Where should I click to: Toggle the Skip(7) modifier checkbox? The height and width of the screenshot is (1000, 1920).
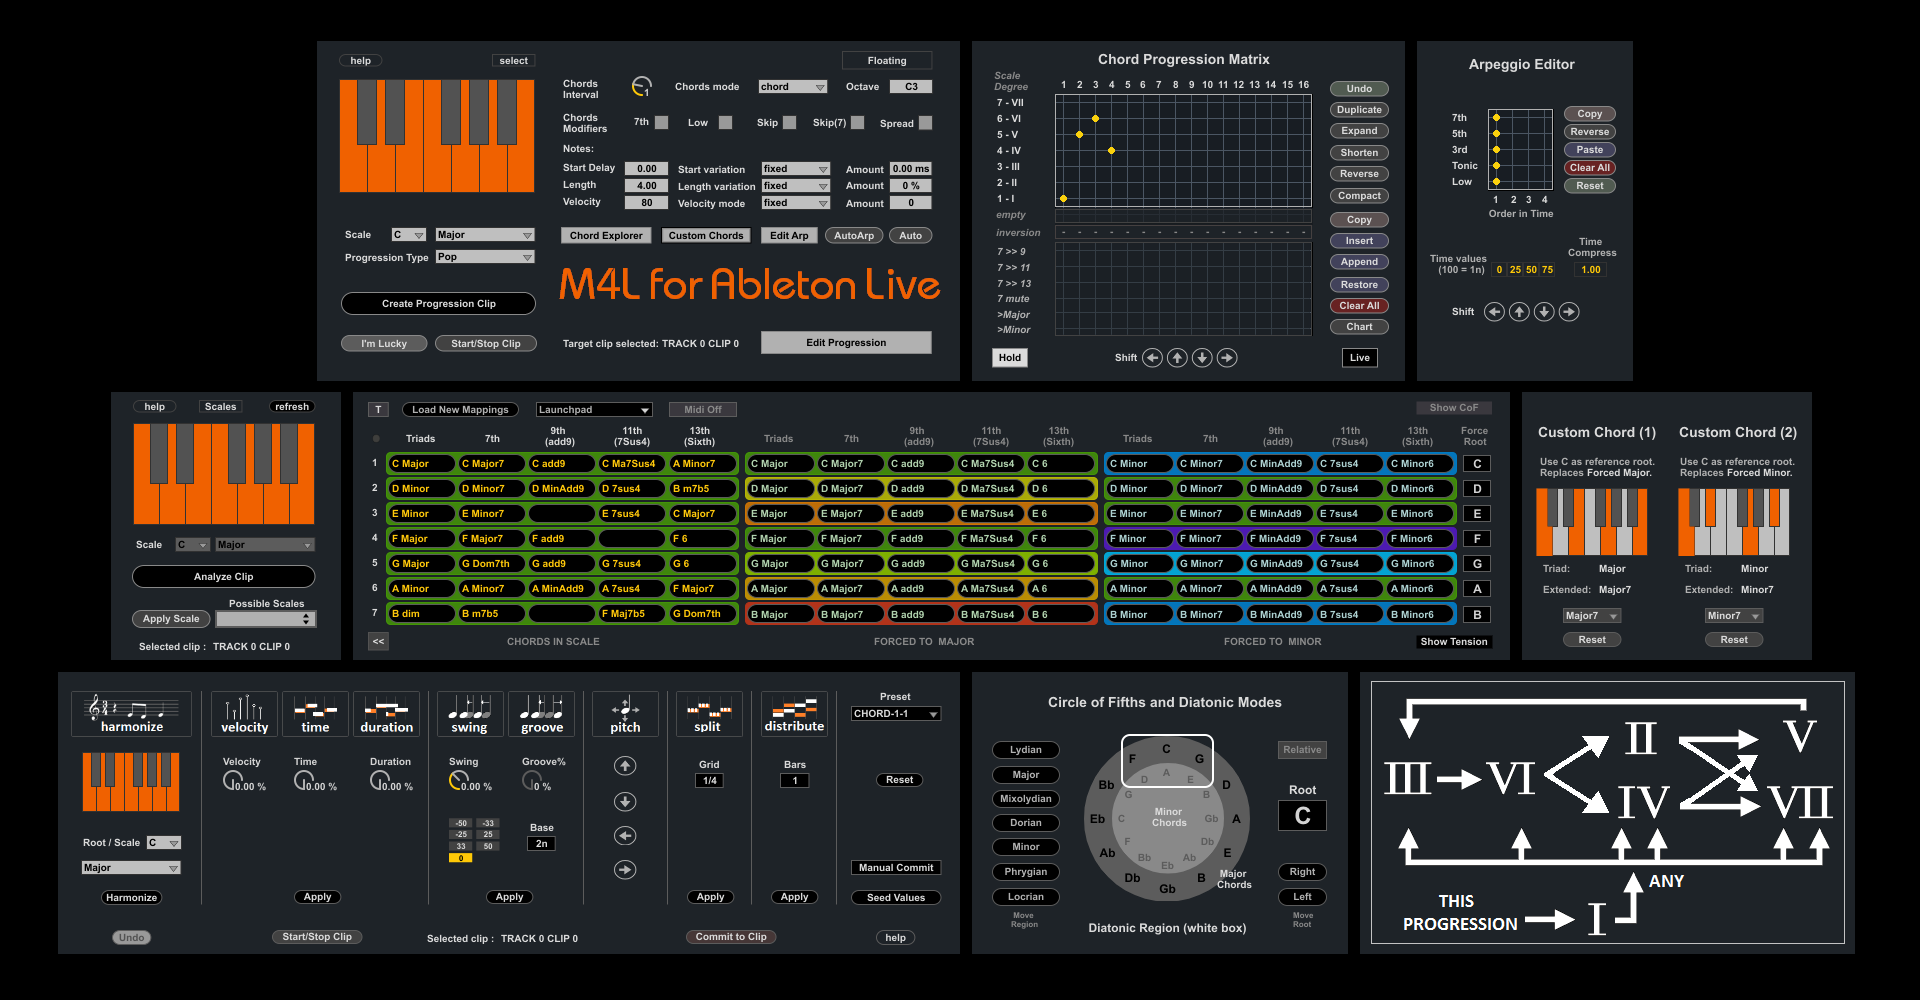tap(857, 122)
